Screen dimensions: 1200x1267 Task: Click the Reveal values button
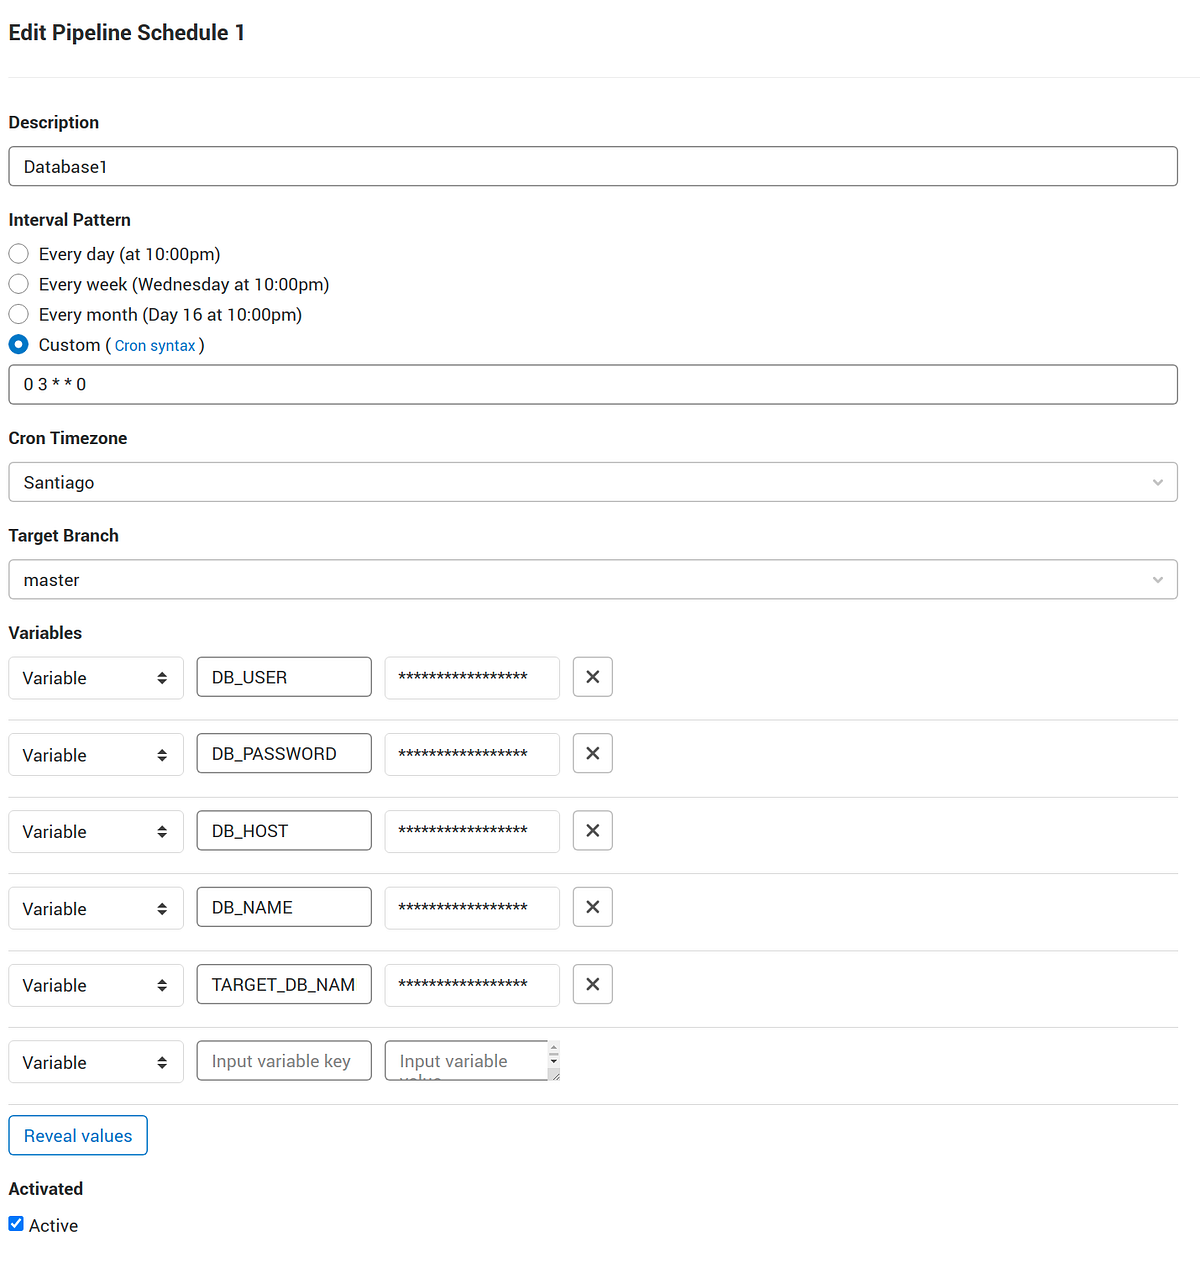pyautogui.click(x=77, y=1135)
